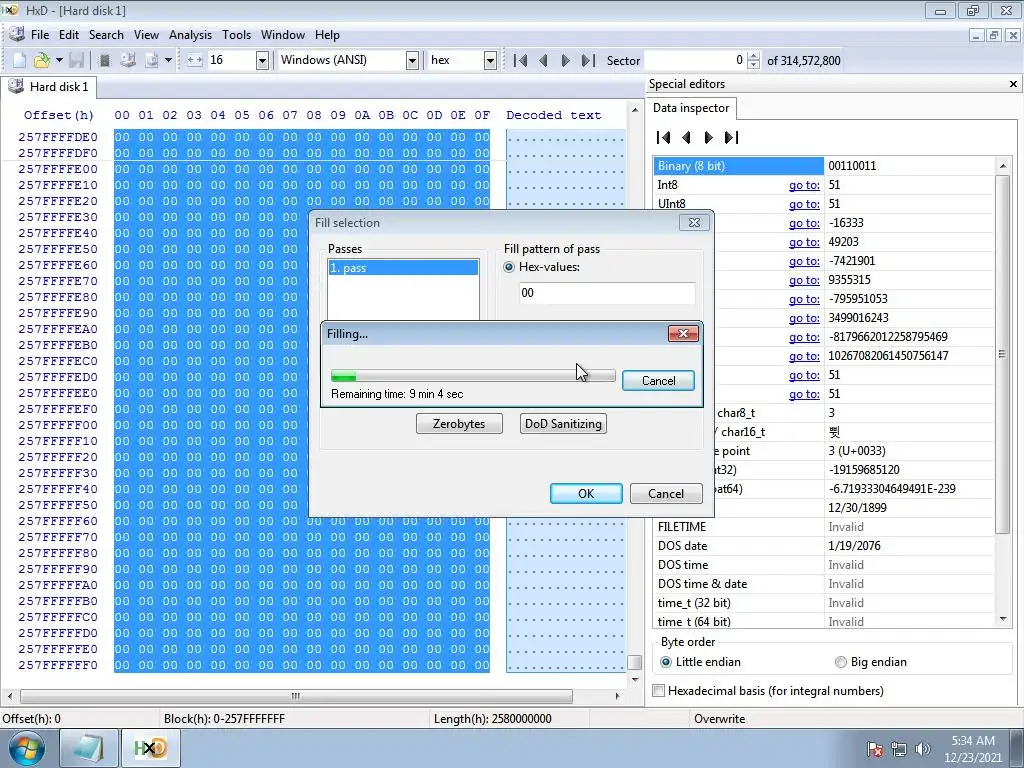
Task: Open the View menu
Action: tap(146, 35)
